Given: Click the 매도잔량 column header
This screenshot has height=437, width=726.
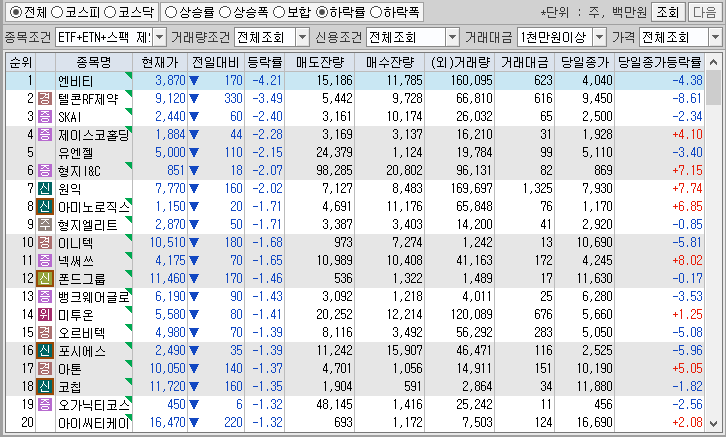Looking at the screenshot, I should point(319,62).
